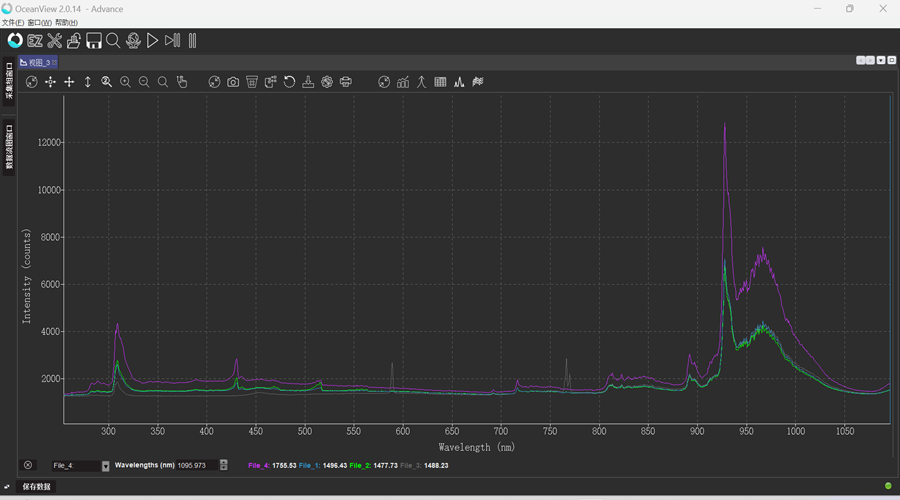The height and width of the screenshot is (500, 900).
Task: Click the table grid icon in graph toolbar
Action: [440, 82]
